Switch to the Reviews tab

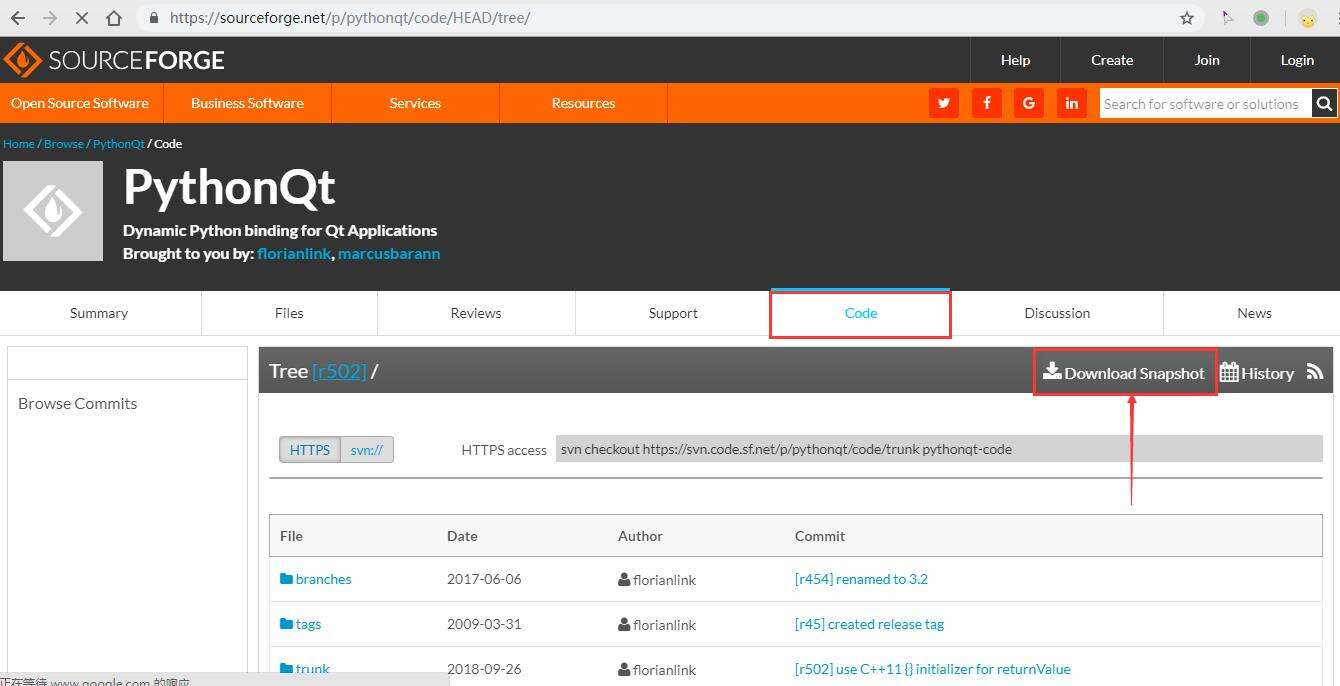point(476,313)
